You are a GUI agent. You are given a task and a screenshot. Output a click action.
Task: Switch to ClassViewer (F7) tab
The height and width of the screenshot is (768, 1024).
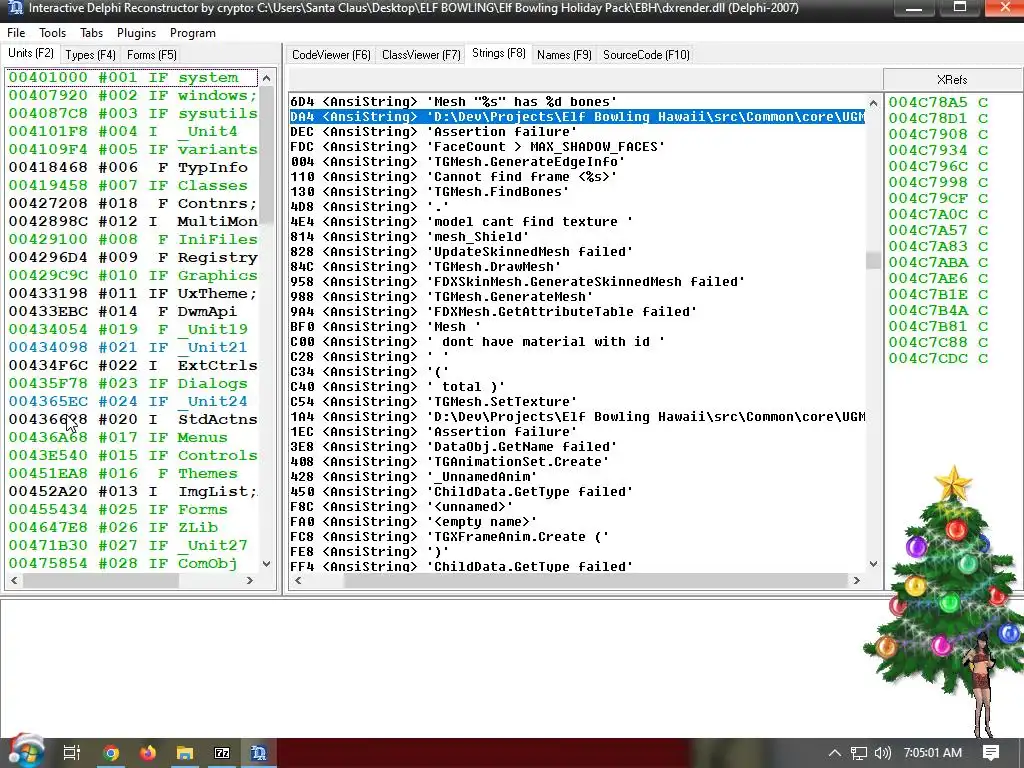tap(421, 55)
